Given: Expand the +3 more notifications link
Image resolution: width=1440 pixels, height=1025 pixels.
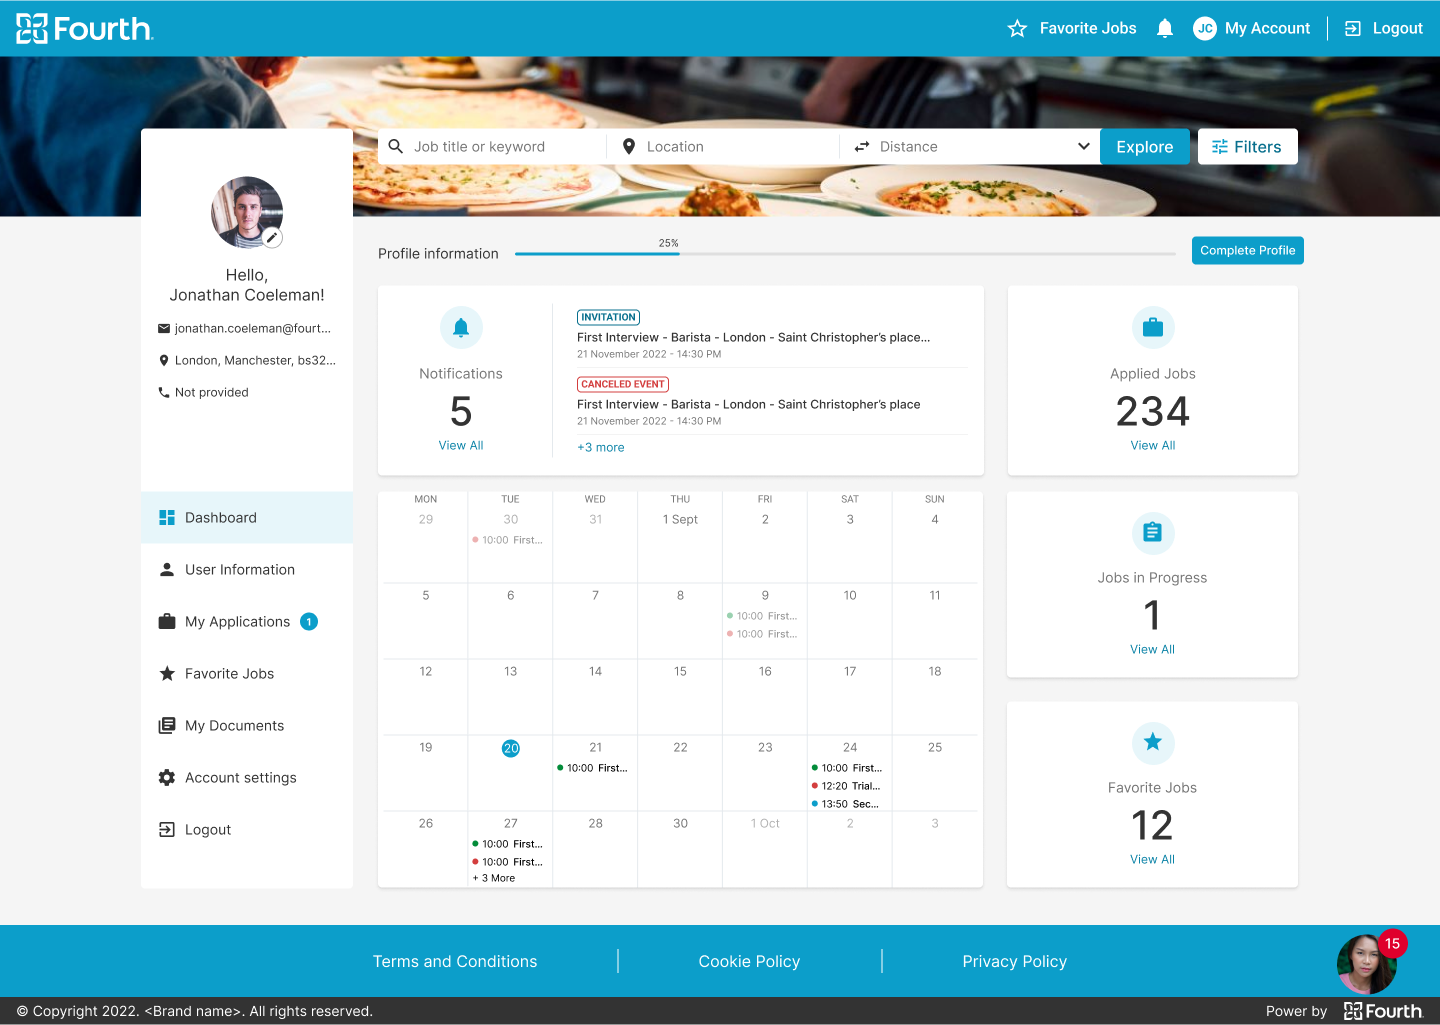Looking at the screenshot, I should [600, 448].
